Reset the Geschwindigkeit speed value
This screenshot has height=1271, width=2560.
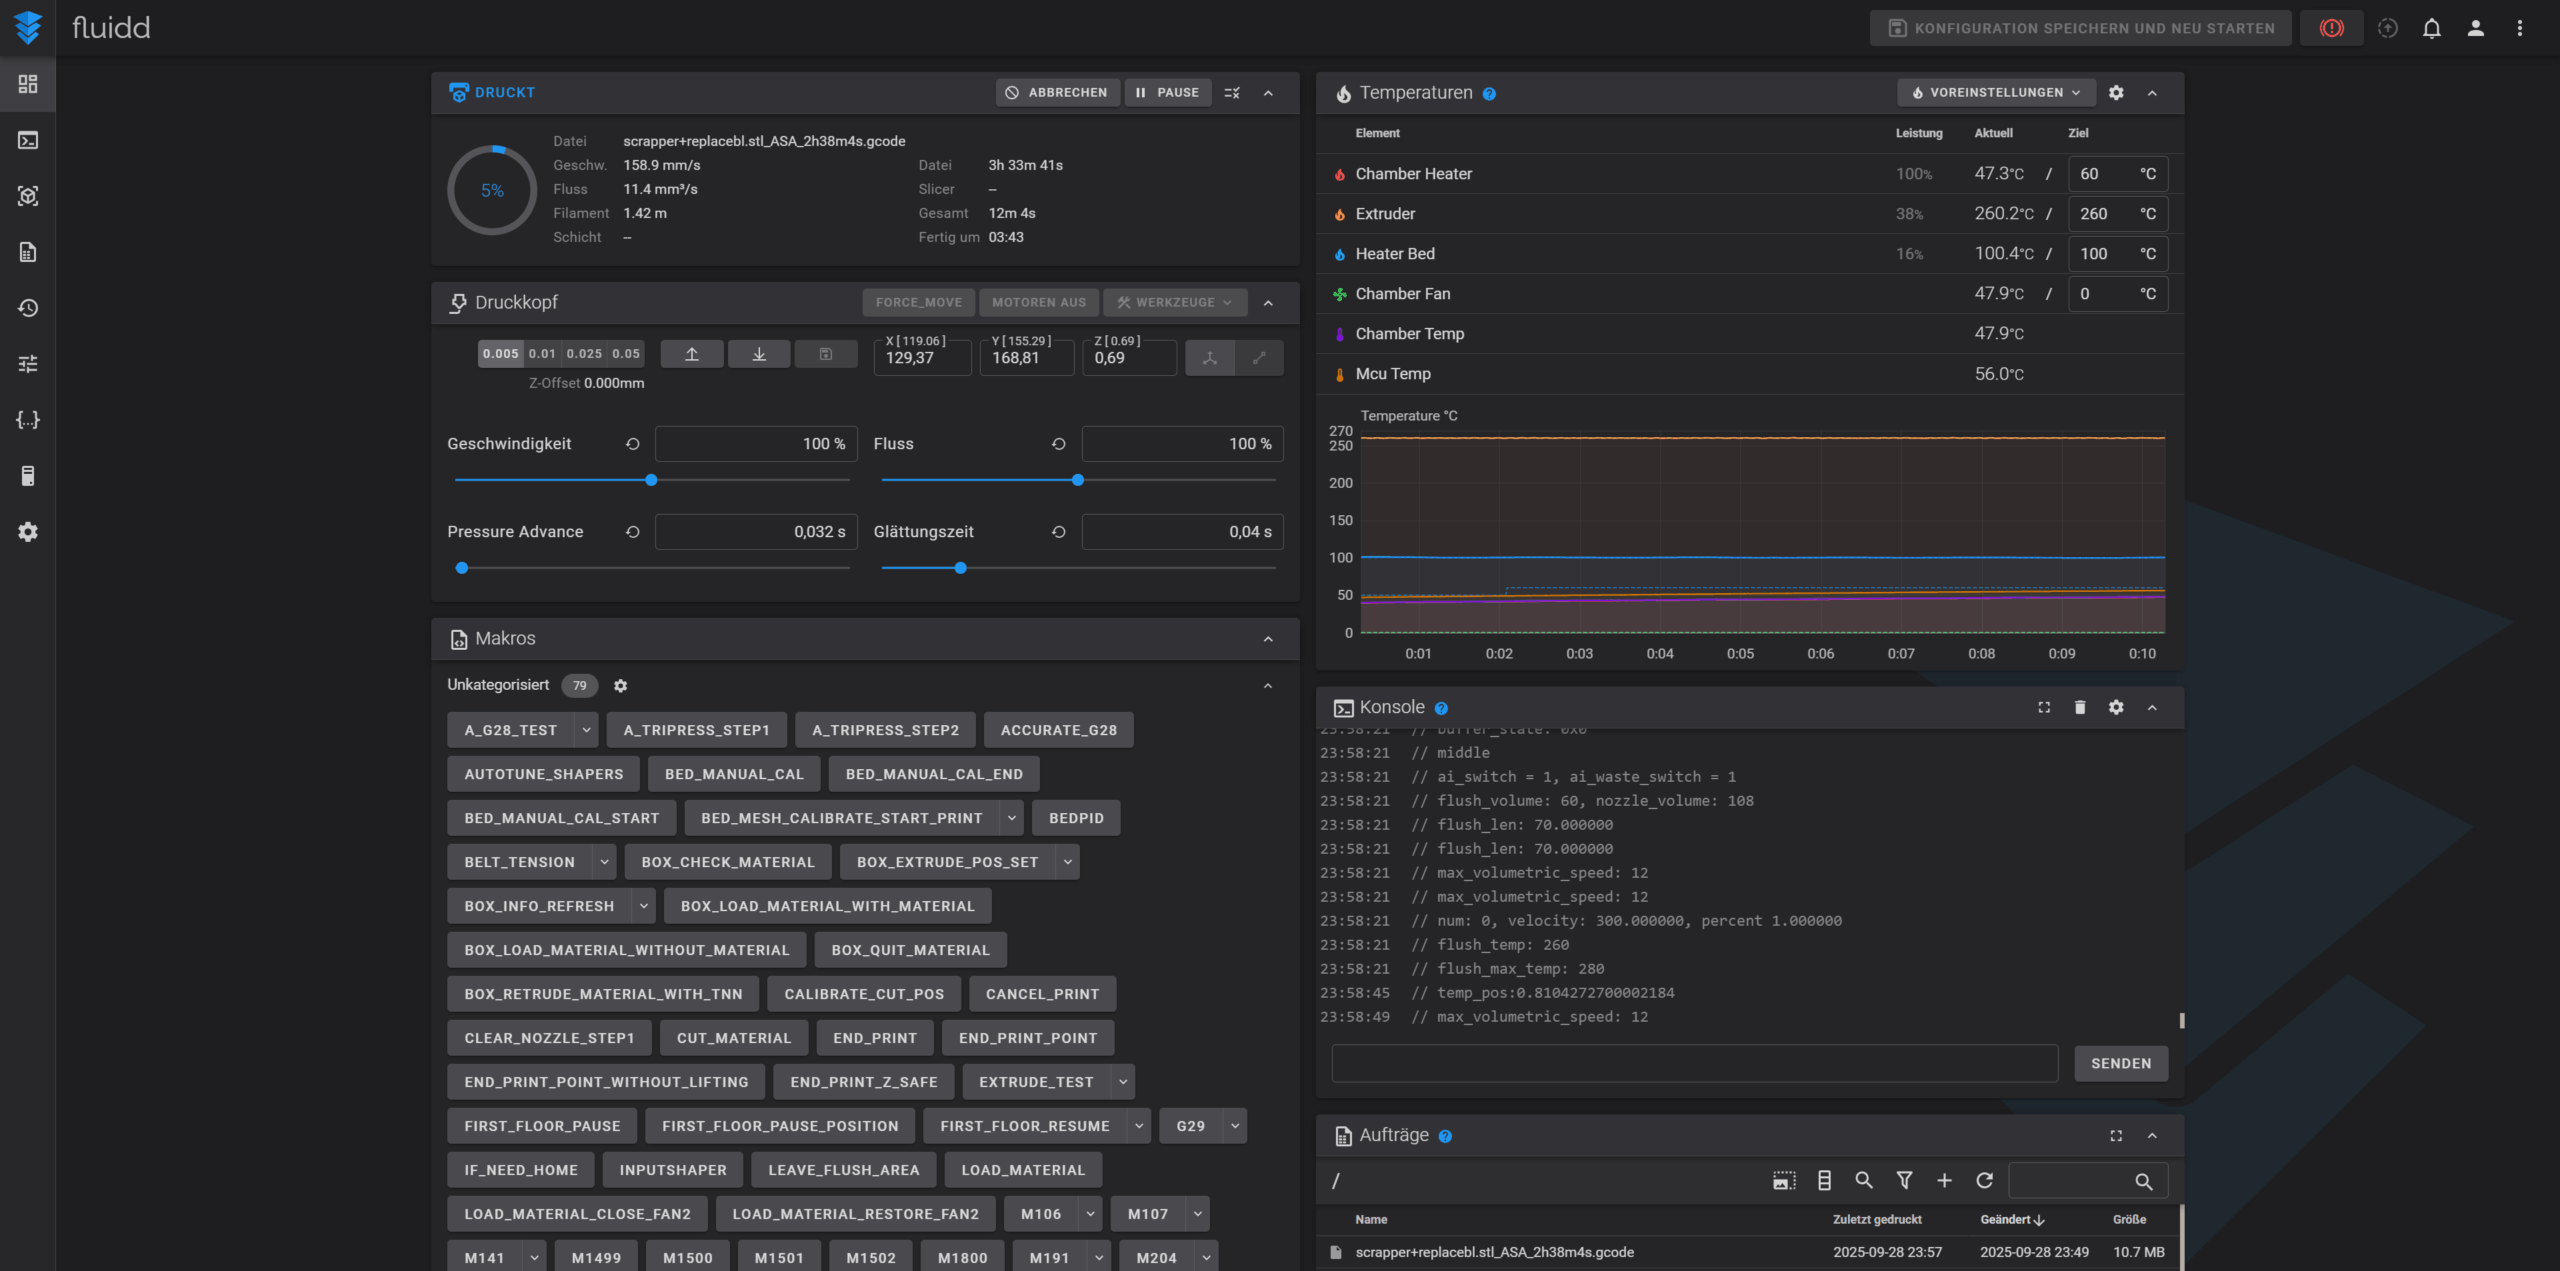[633, 444]
